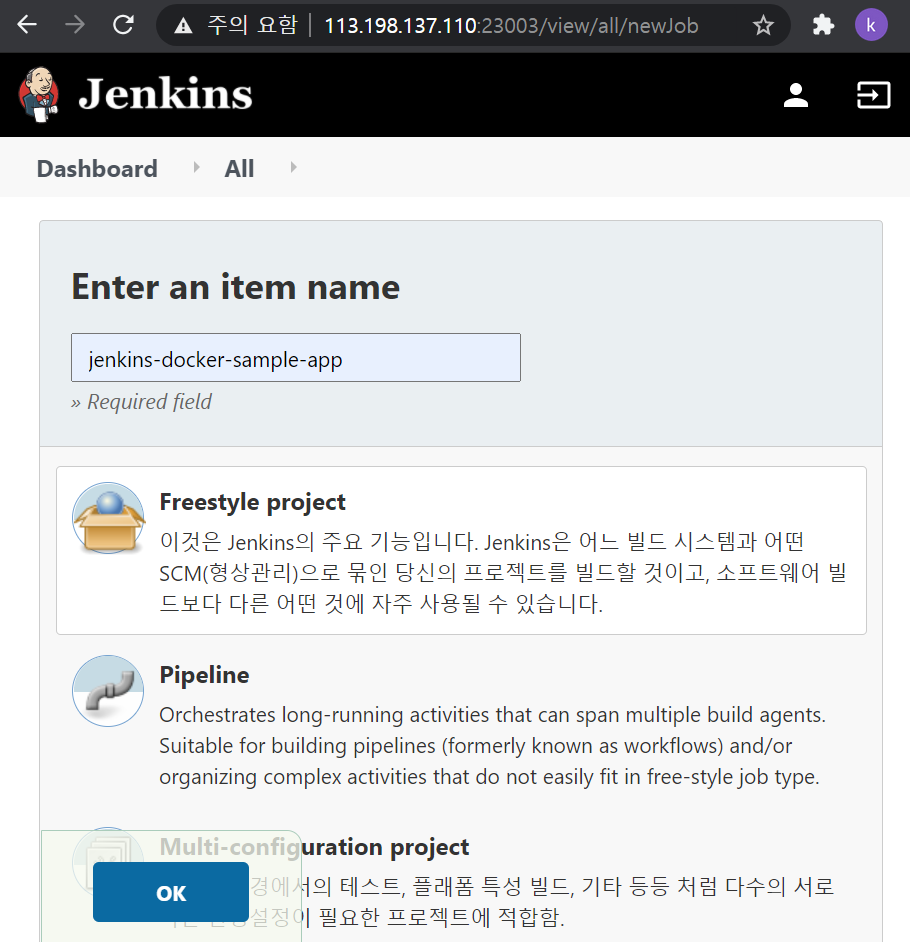Confirm with the OK button
Image resolution: width=910 pixels, height=942 pixels.
tap(171, 892)
